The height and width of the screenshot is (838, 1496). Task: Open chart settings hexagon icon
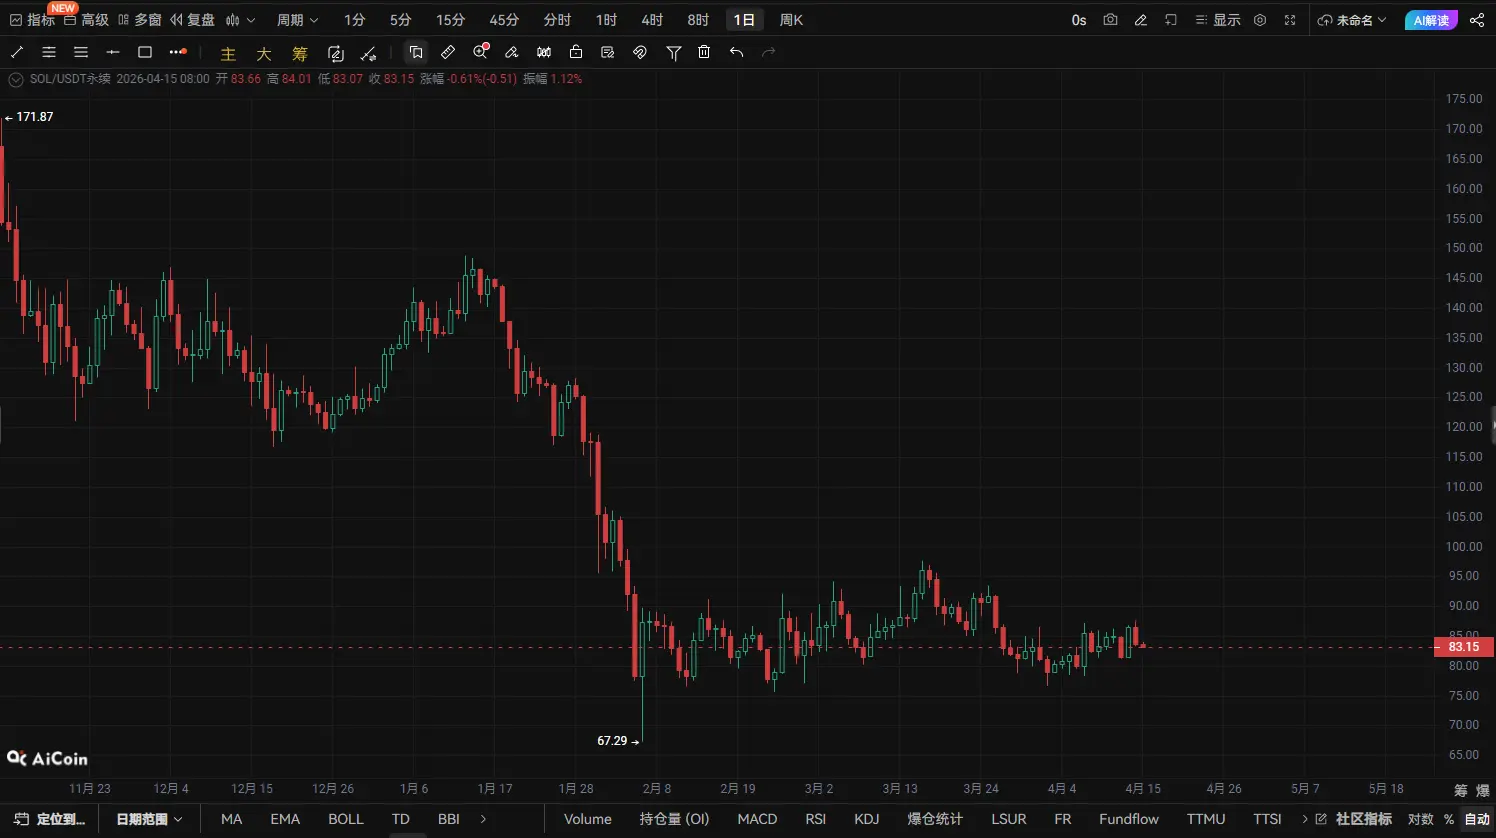pos(1260,20)
